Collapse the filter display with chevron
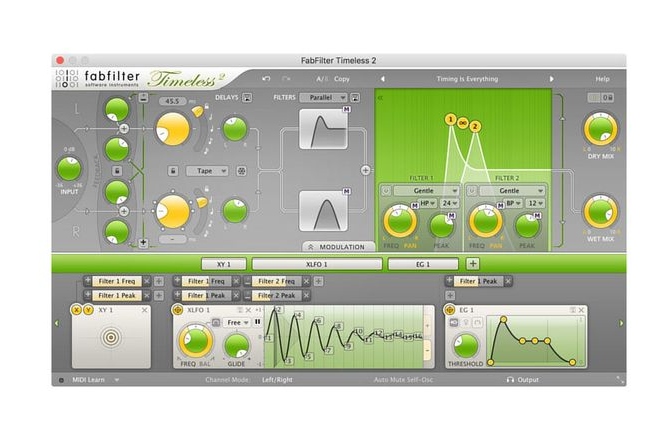The width and height of the screenshot is (672, 440). (380, 98)
